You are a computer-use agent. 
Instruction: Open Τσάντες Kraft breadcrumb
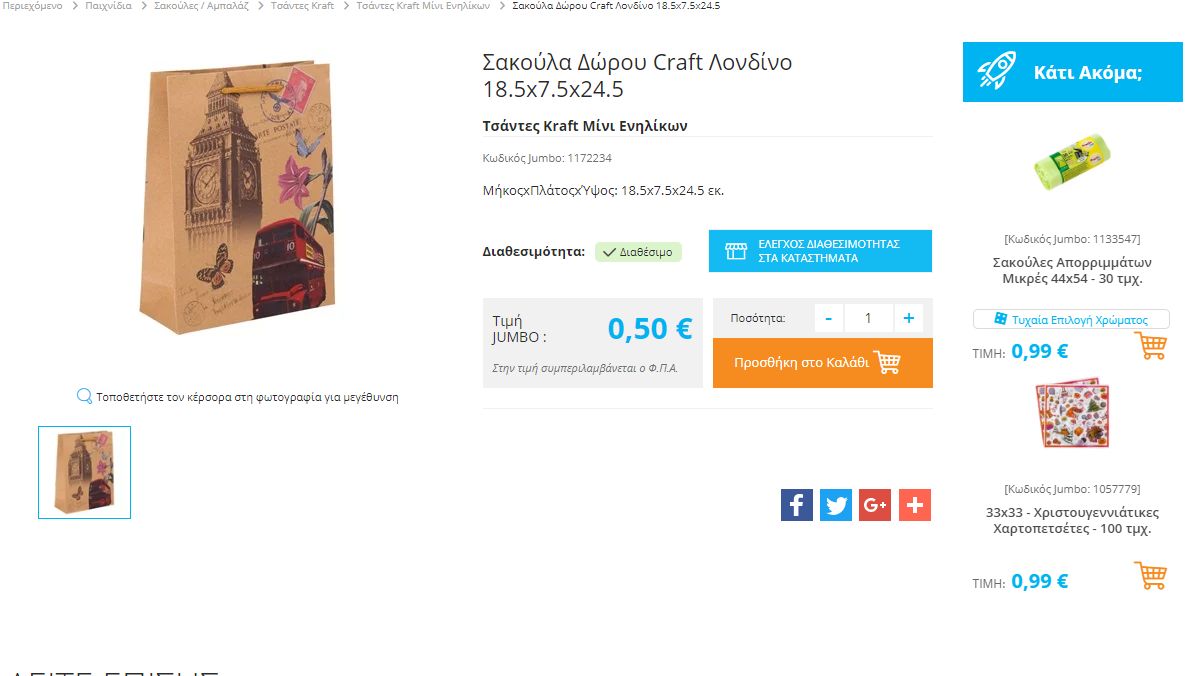[302, 5]
